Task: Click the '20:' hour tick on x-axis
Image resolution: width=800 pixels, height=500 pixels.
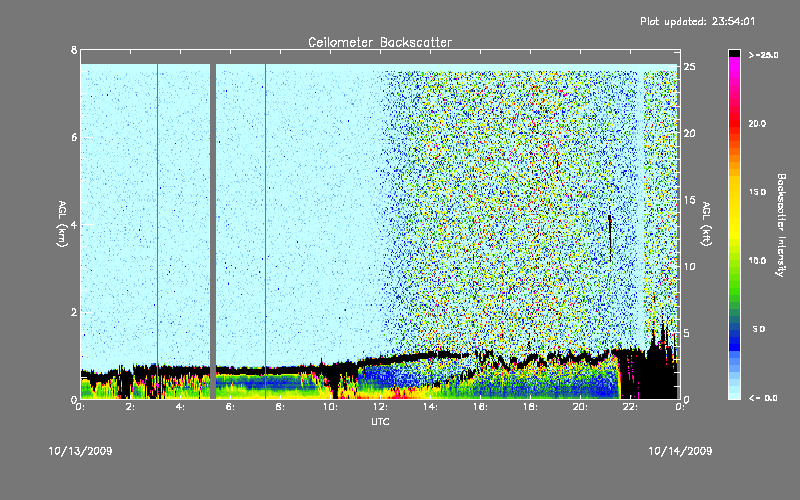Action: [580, 407]
